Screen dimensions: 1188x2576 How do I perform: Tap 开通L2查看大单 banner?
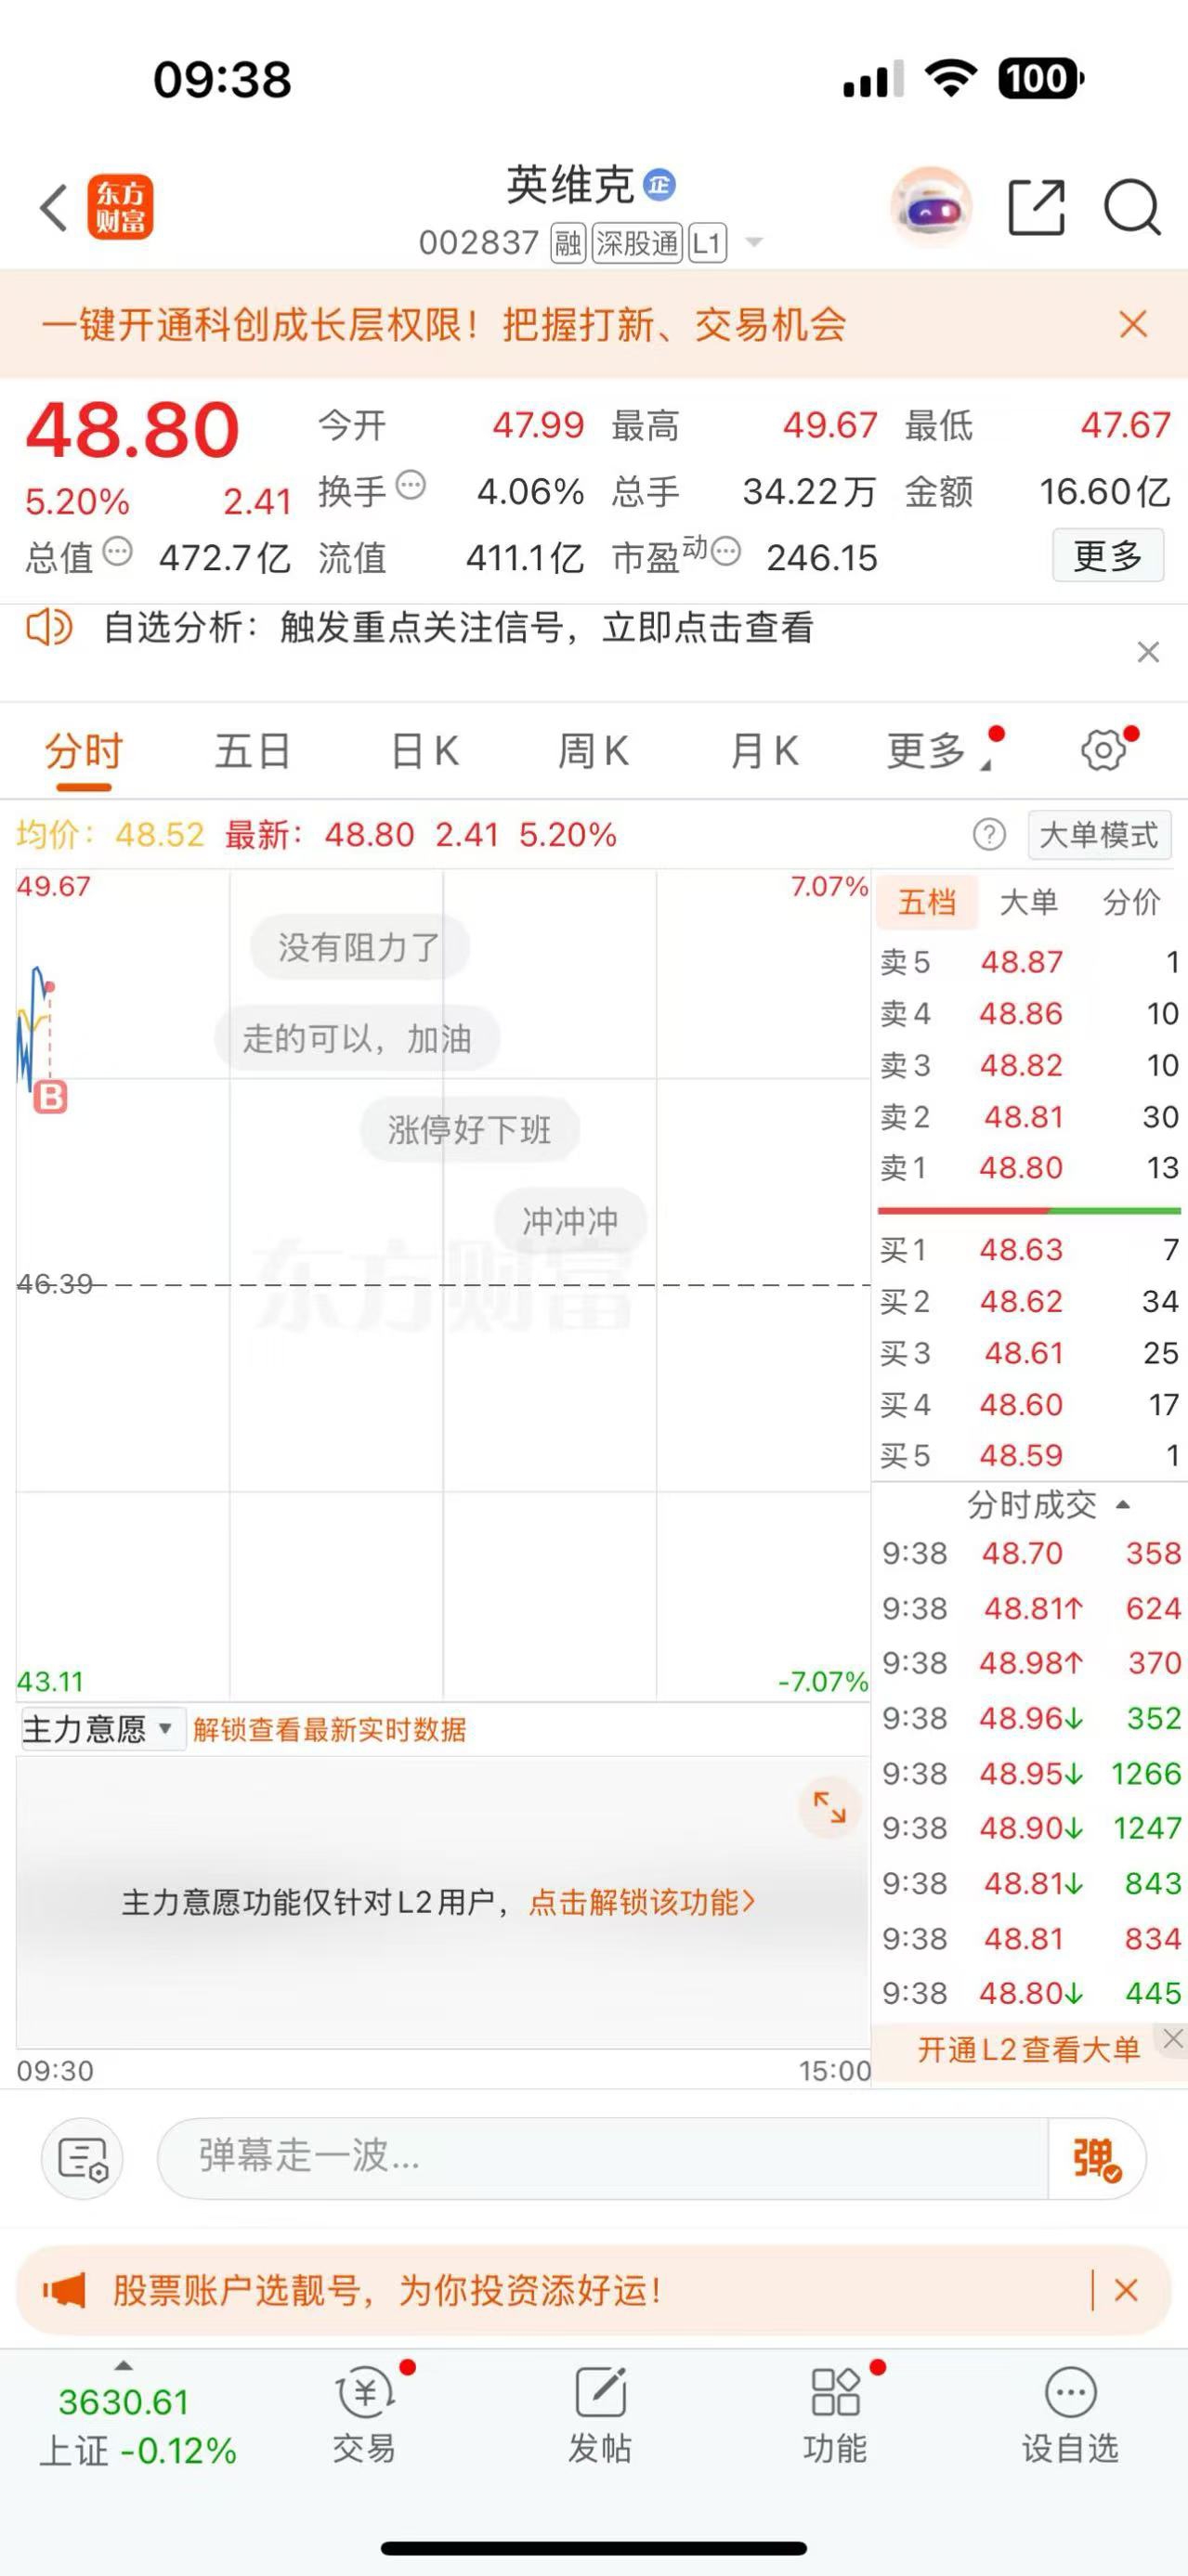(x=1028, y=2050)
